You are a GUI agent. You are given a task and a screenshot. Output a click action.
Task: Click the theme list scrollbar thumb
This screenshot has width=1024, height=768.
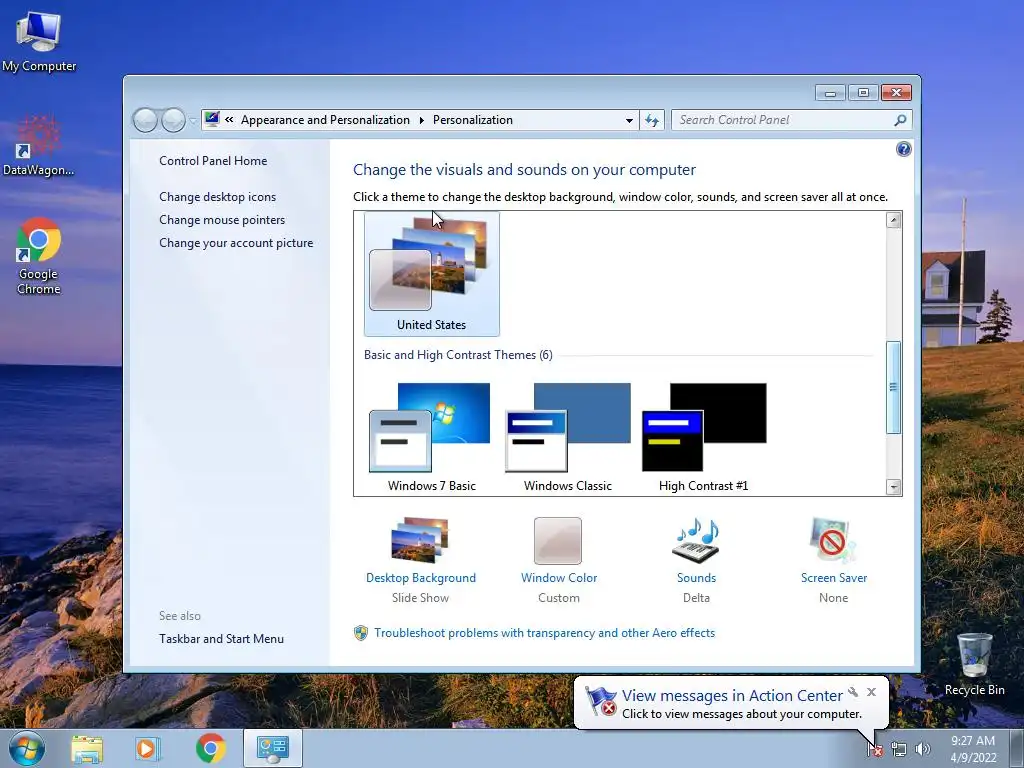[893, 387]
